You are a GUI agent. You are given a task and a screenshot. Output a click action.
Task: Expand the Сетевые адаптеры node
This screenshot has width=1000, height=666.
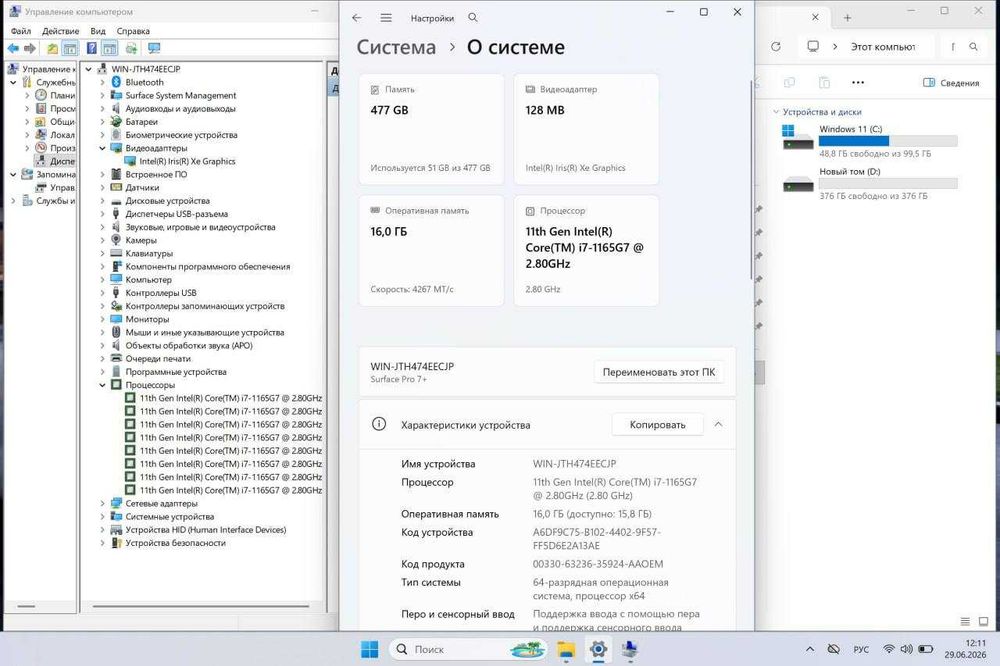[102, 503]
